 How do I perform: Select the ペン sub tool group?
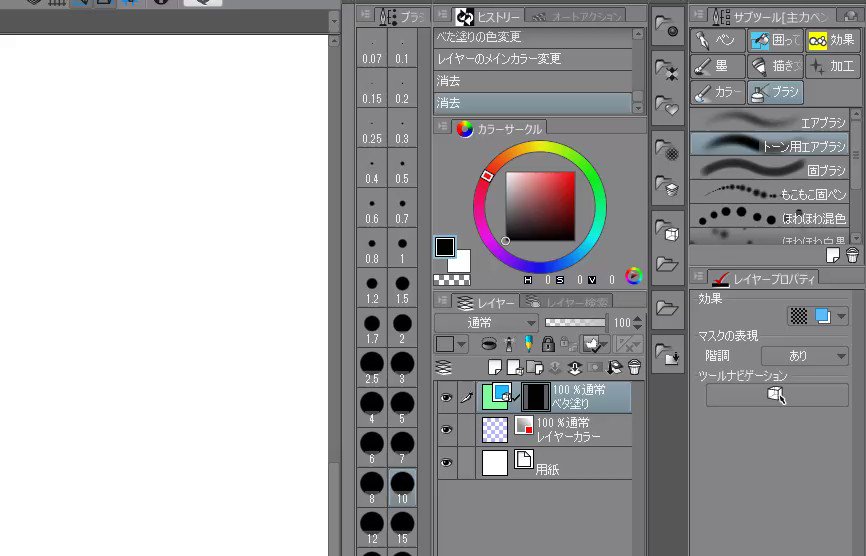717,40
